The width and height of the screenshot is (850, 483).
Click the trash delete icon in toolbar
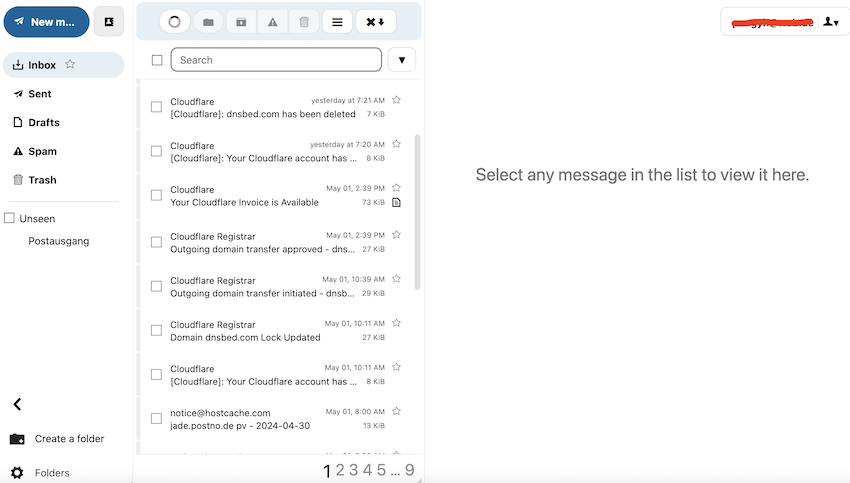(304, 21)
